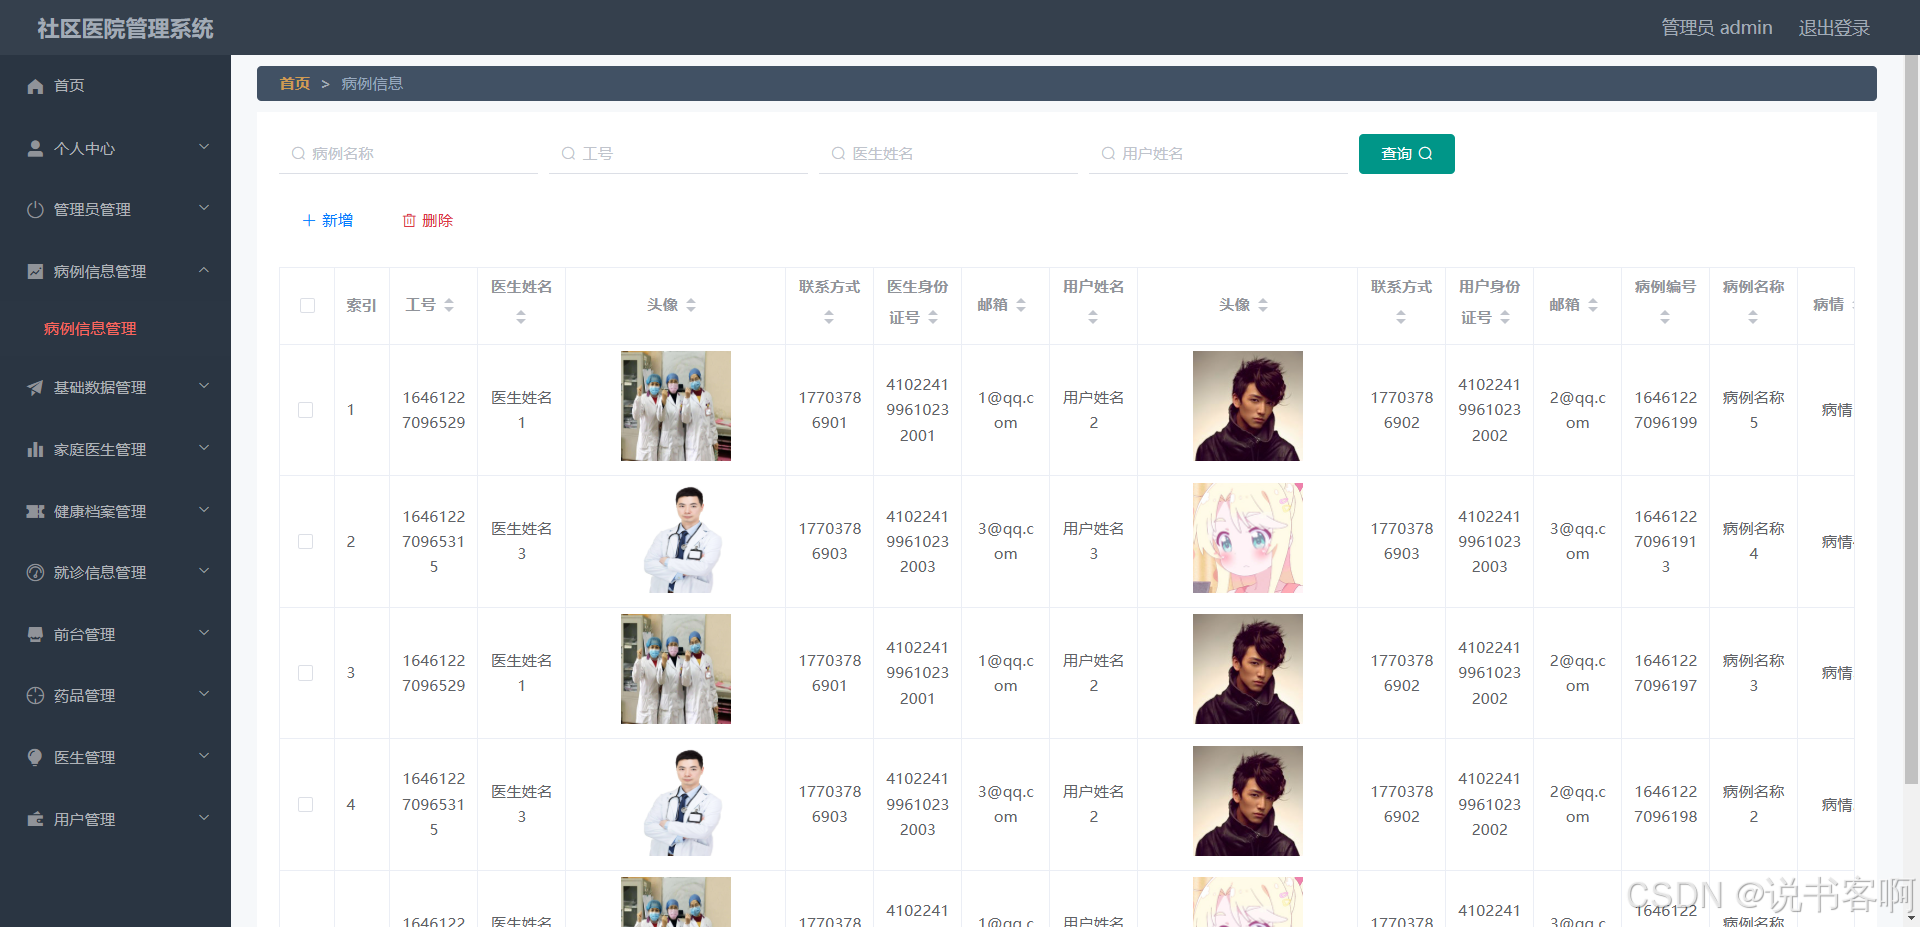Image resolution: width=1920 pixels, height=927 pixels.
Task: Click the home icon in sidebar
Action: [35, 86]
